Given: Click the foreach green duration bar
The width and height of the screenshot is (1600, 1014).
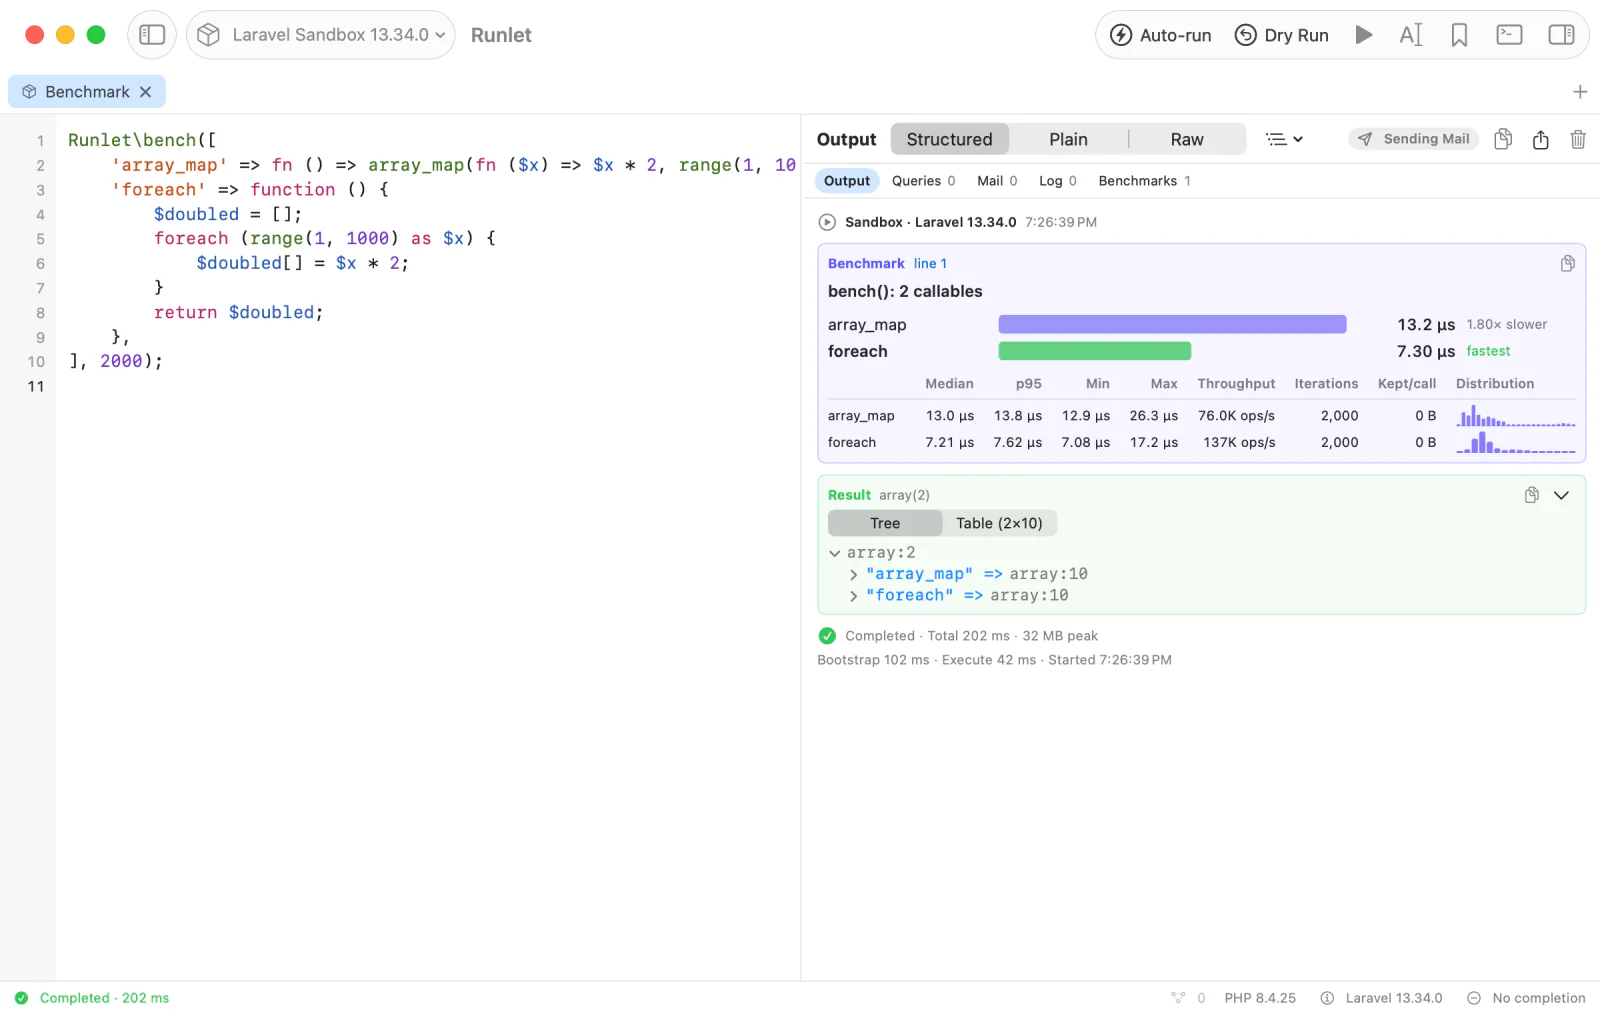Looking at the screenshot, I should coord(1095,351).
